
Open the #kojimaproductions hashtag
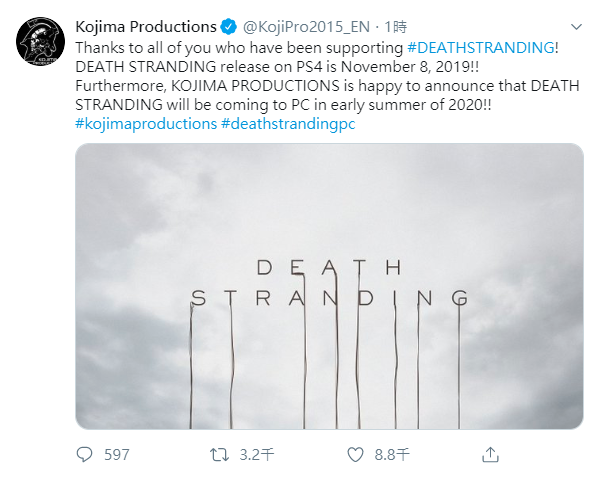click(146, 123)
